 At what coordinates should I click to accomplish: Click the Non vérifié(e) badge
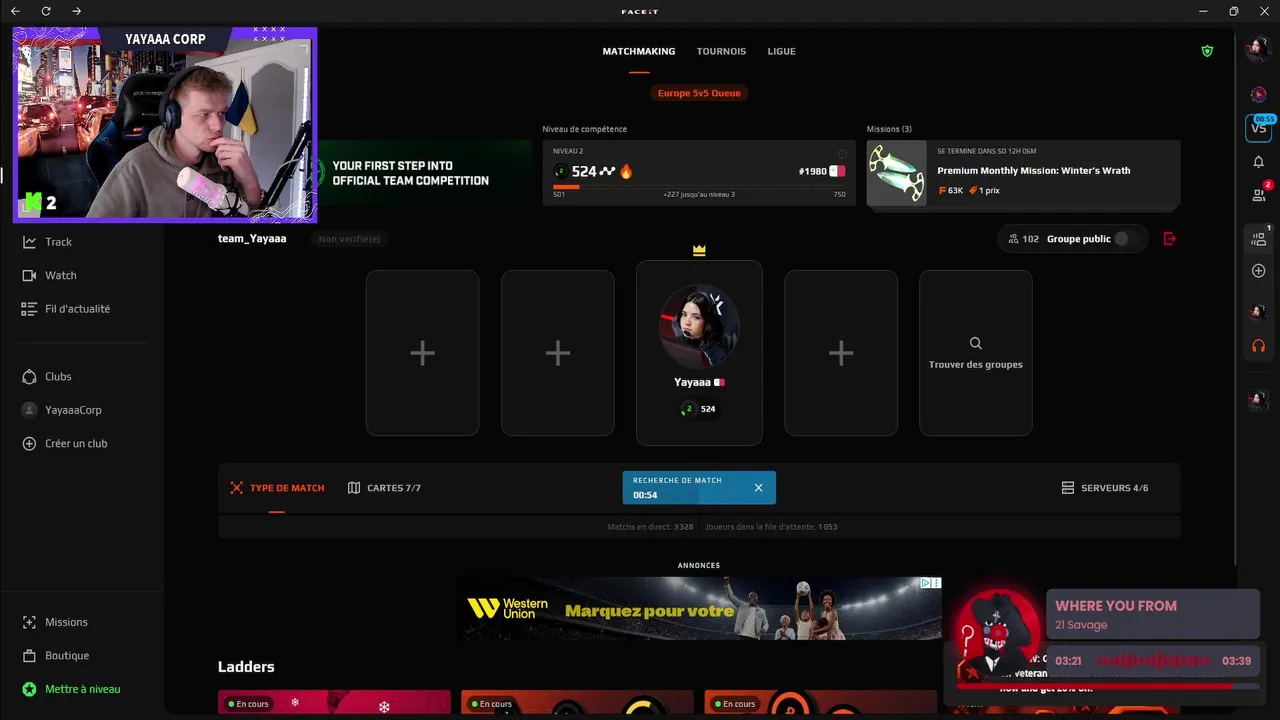349,239
